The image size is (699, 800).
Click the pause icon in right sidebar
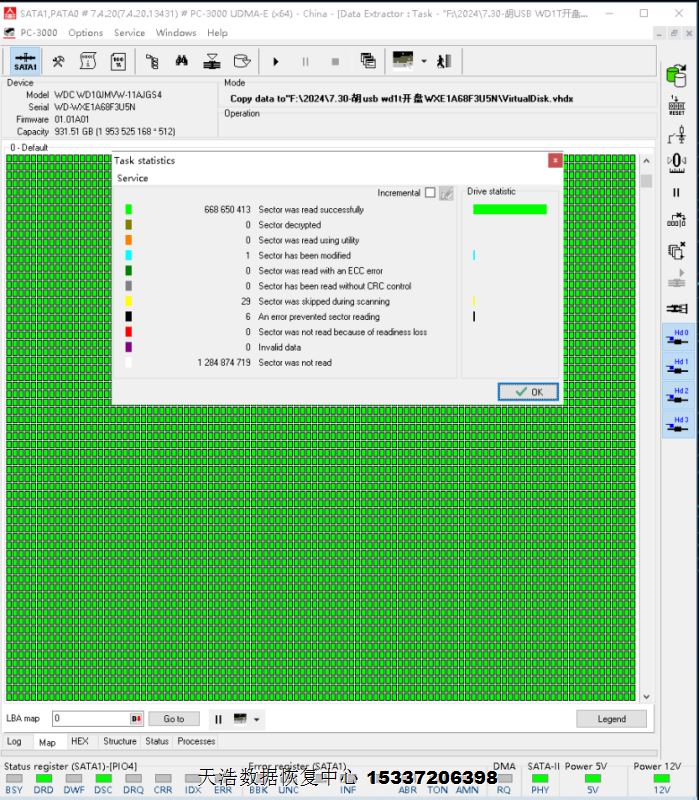pyautogui.click(x=676, y=192)
